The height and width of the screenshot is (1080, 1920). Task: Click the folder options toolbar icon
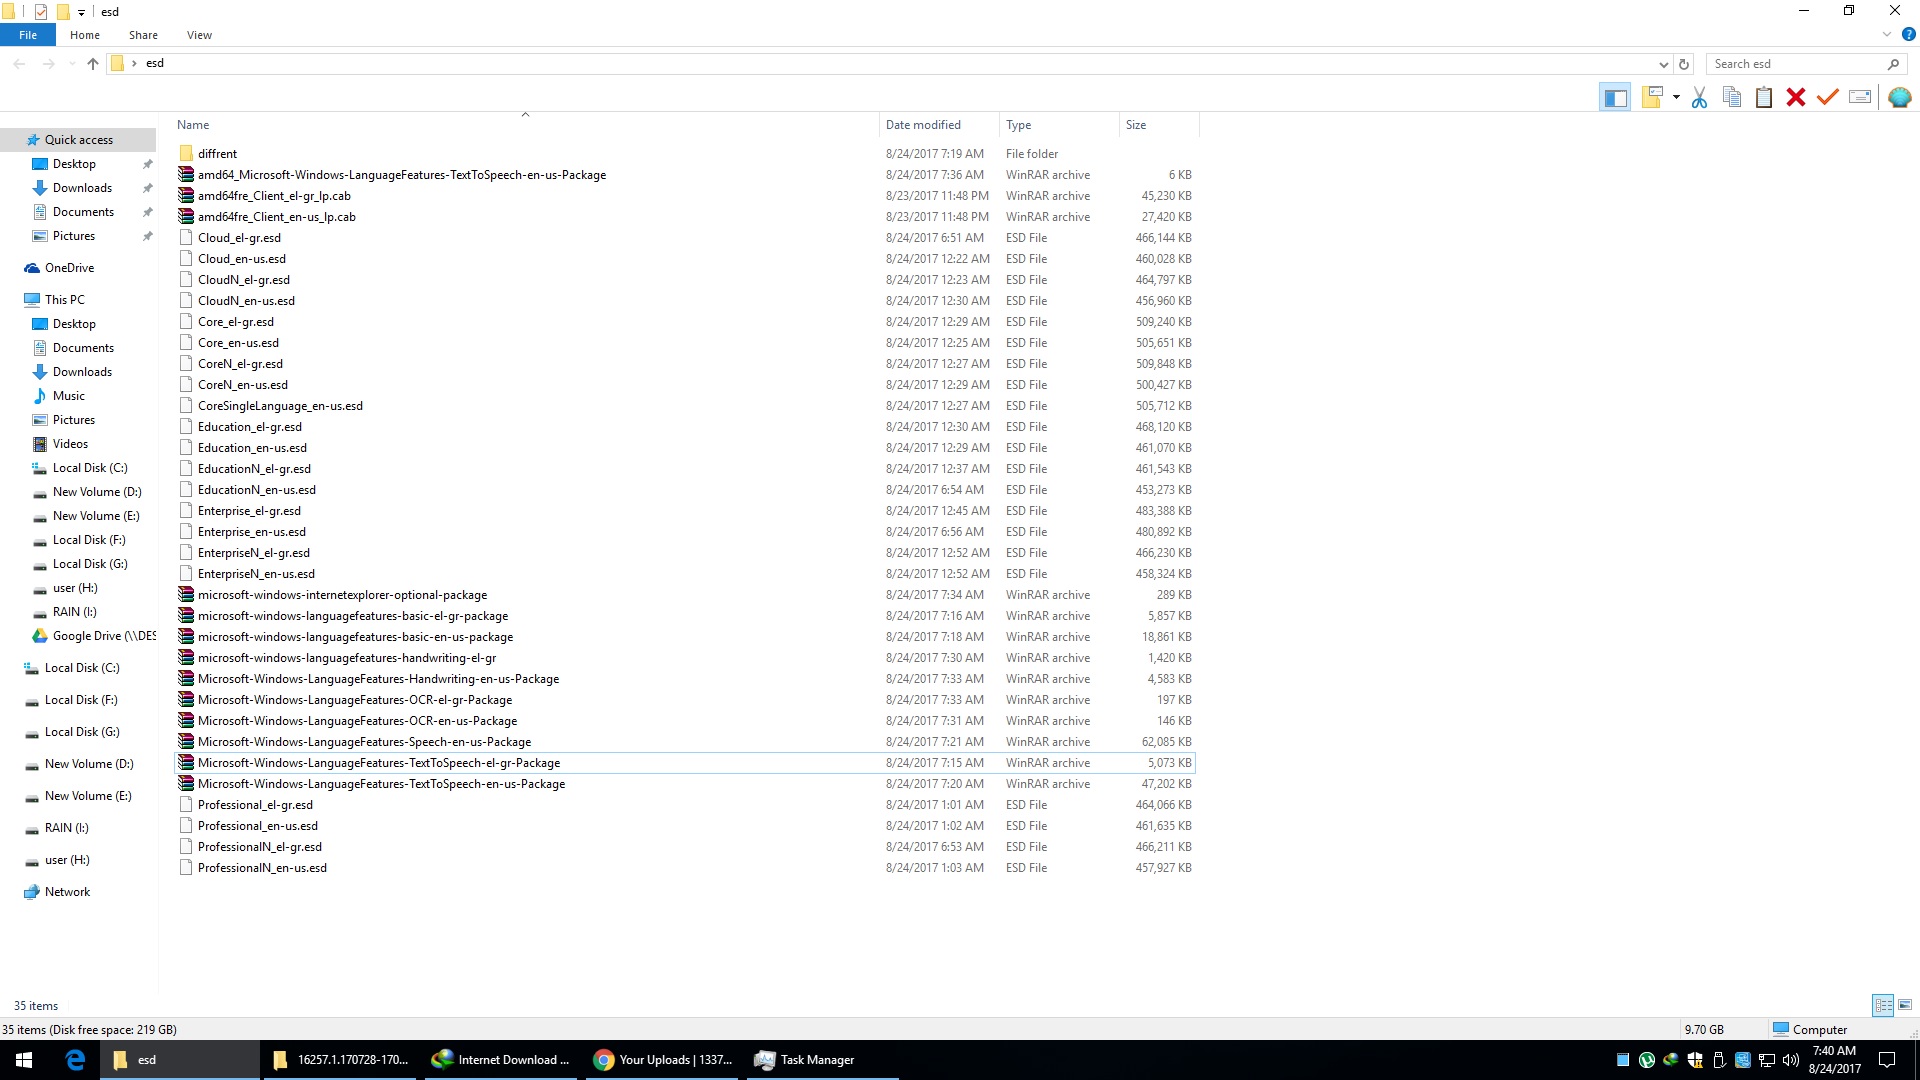(x=1652, y=97)
